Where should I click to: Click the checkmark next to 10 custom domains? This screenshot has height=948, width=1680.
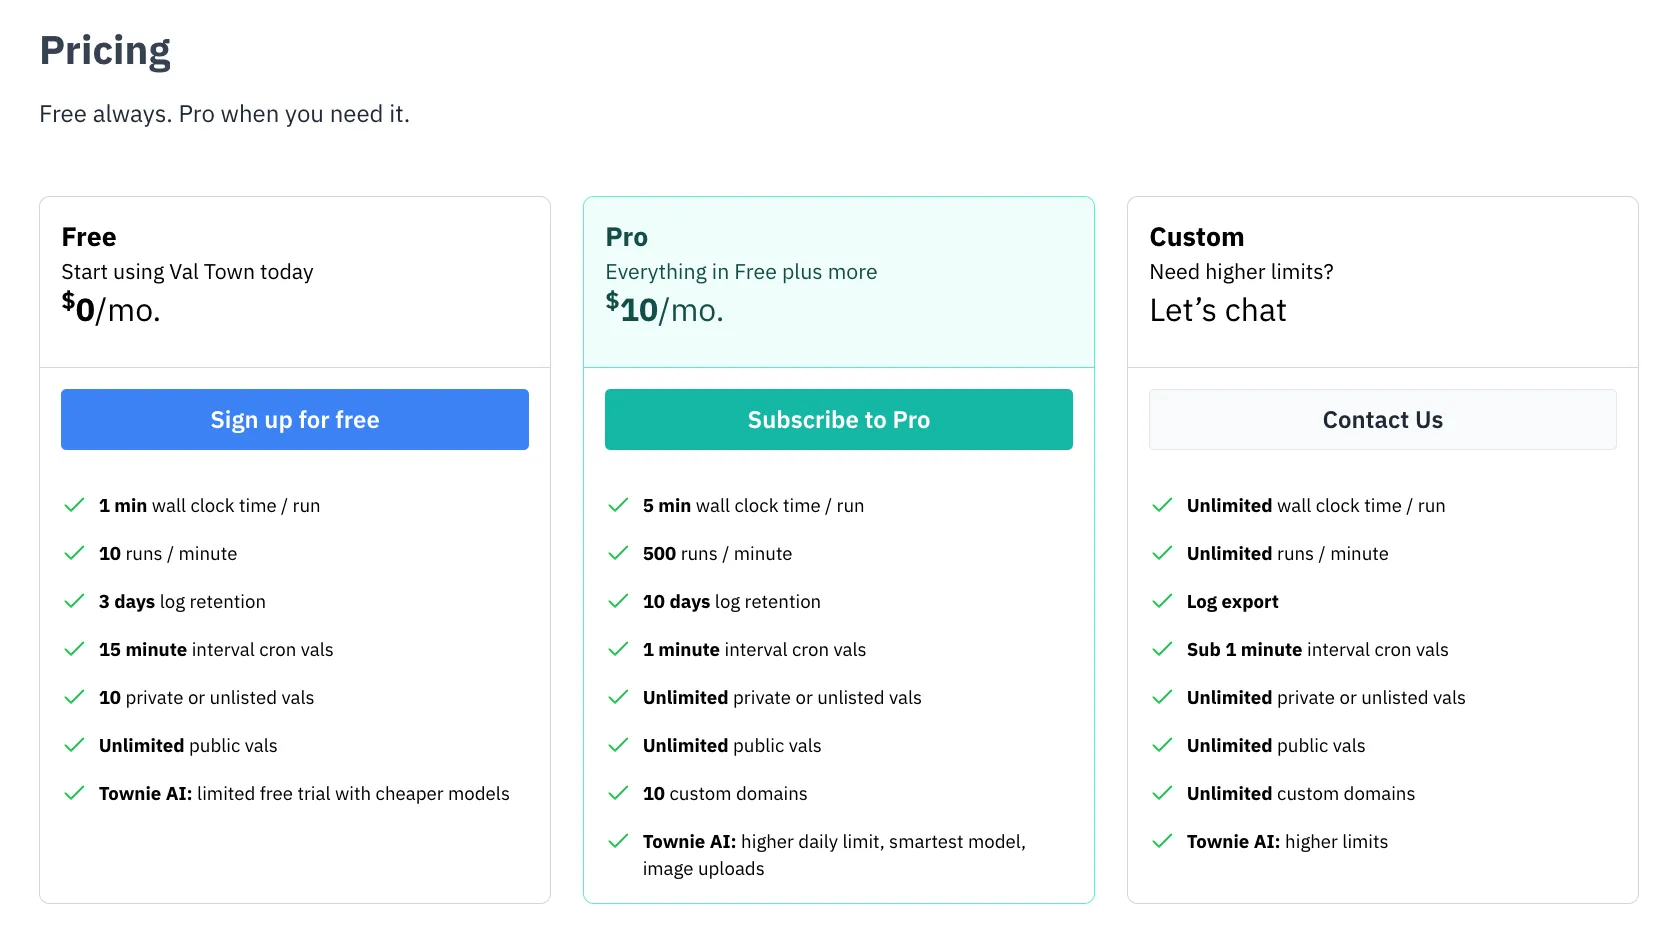[x=618, y=793]
